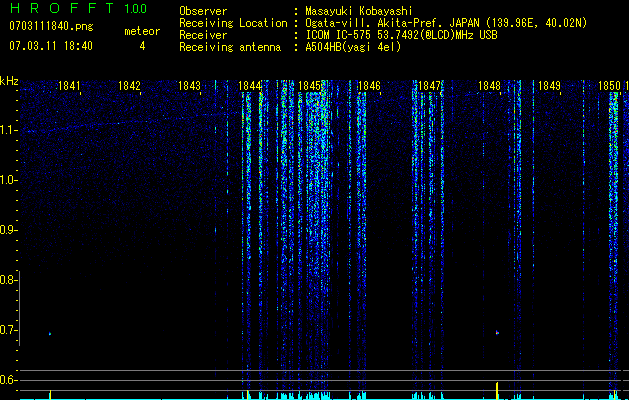Image resolution: width=629 pixels, height=400 pixels.
Task: Click the 0.9 kHz frequency label
Action: [x=8, y=230]
